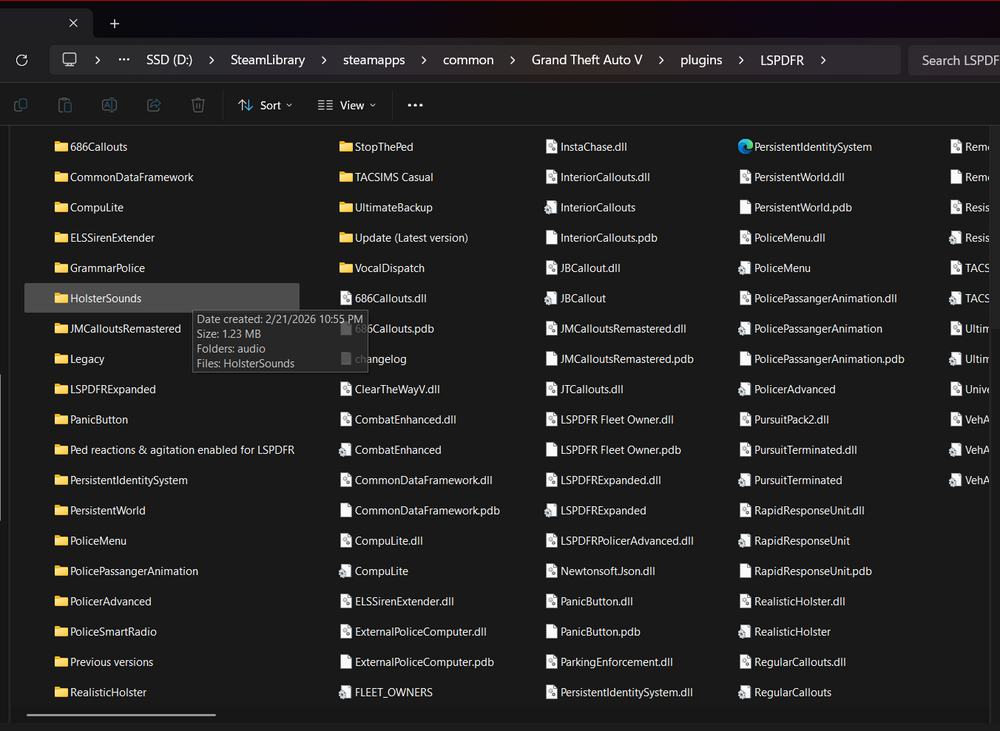The width and height of the screenshot is (1000, 731).
Task: Click the Share icon in the toolbar
Action: (154, 105)
